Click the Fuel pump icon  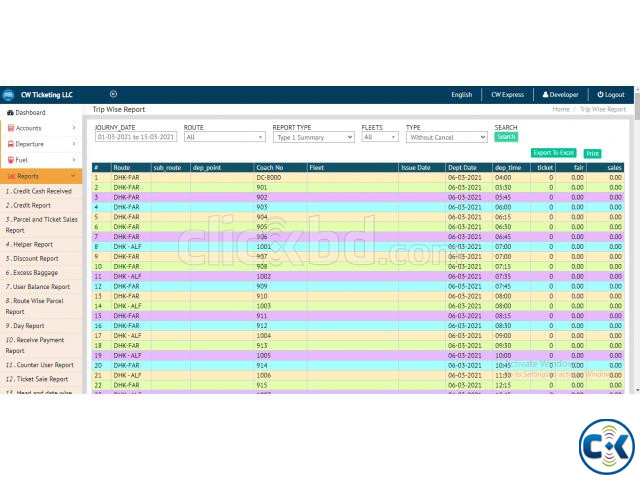tap(11, 160)
